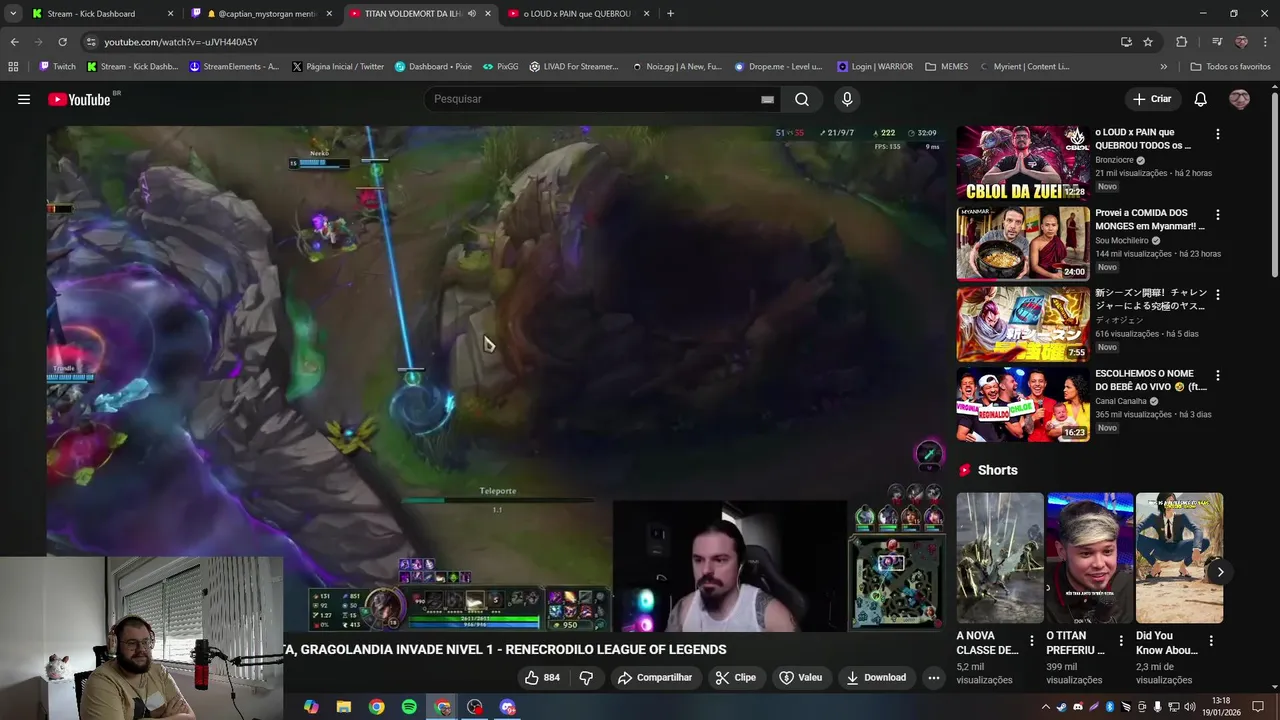This screenshot has width=1280, height=720.
Task: Dislike the video with thumbs down
Action: point(586,677)
